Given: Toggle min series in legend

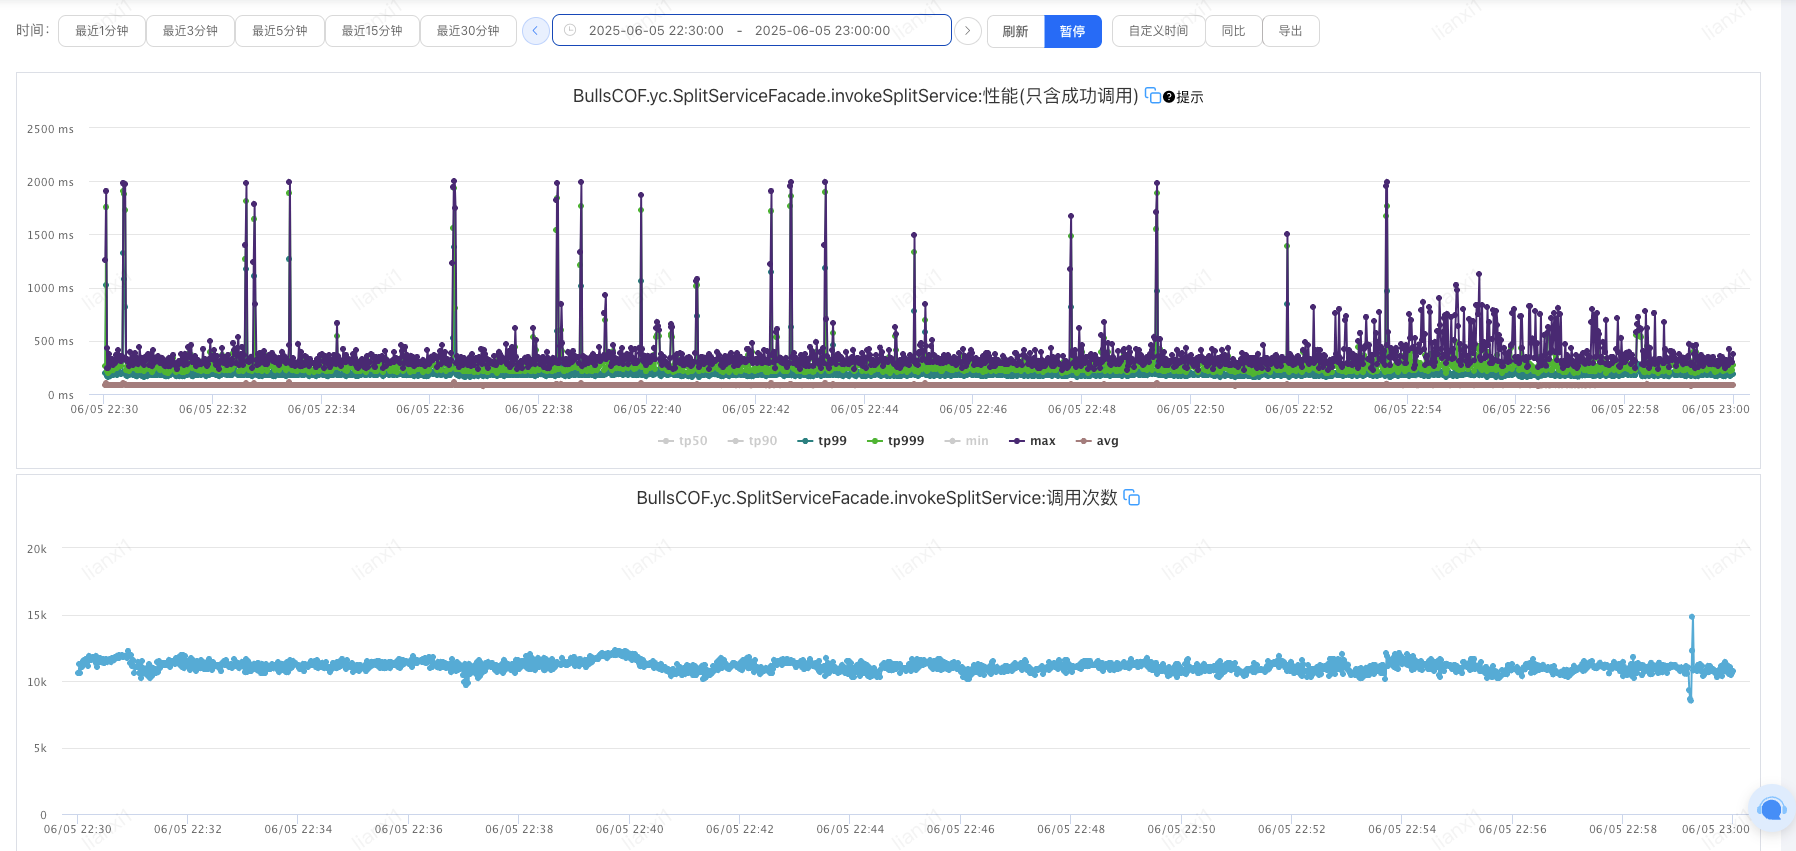Looking at the screenshot, I should pyautogui.click(x=966, y=441).
